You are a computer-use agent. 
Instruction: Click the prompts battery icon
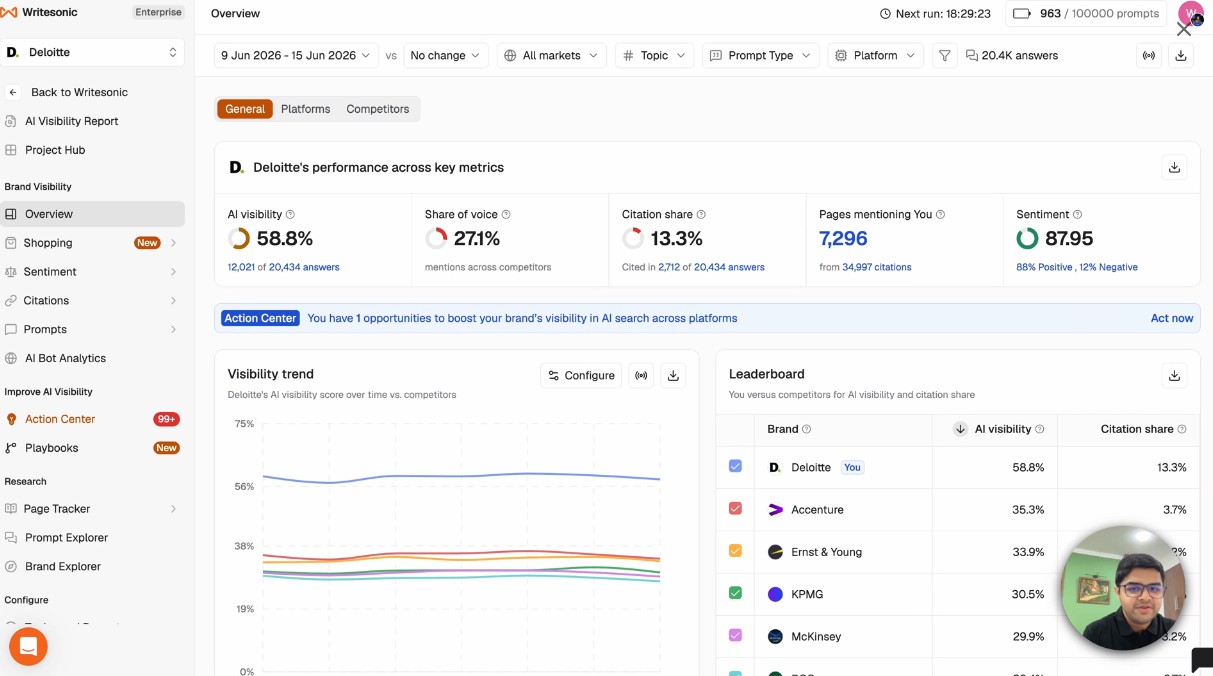click(1022, 14)
